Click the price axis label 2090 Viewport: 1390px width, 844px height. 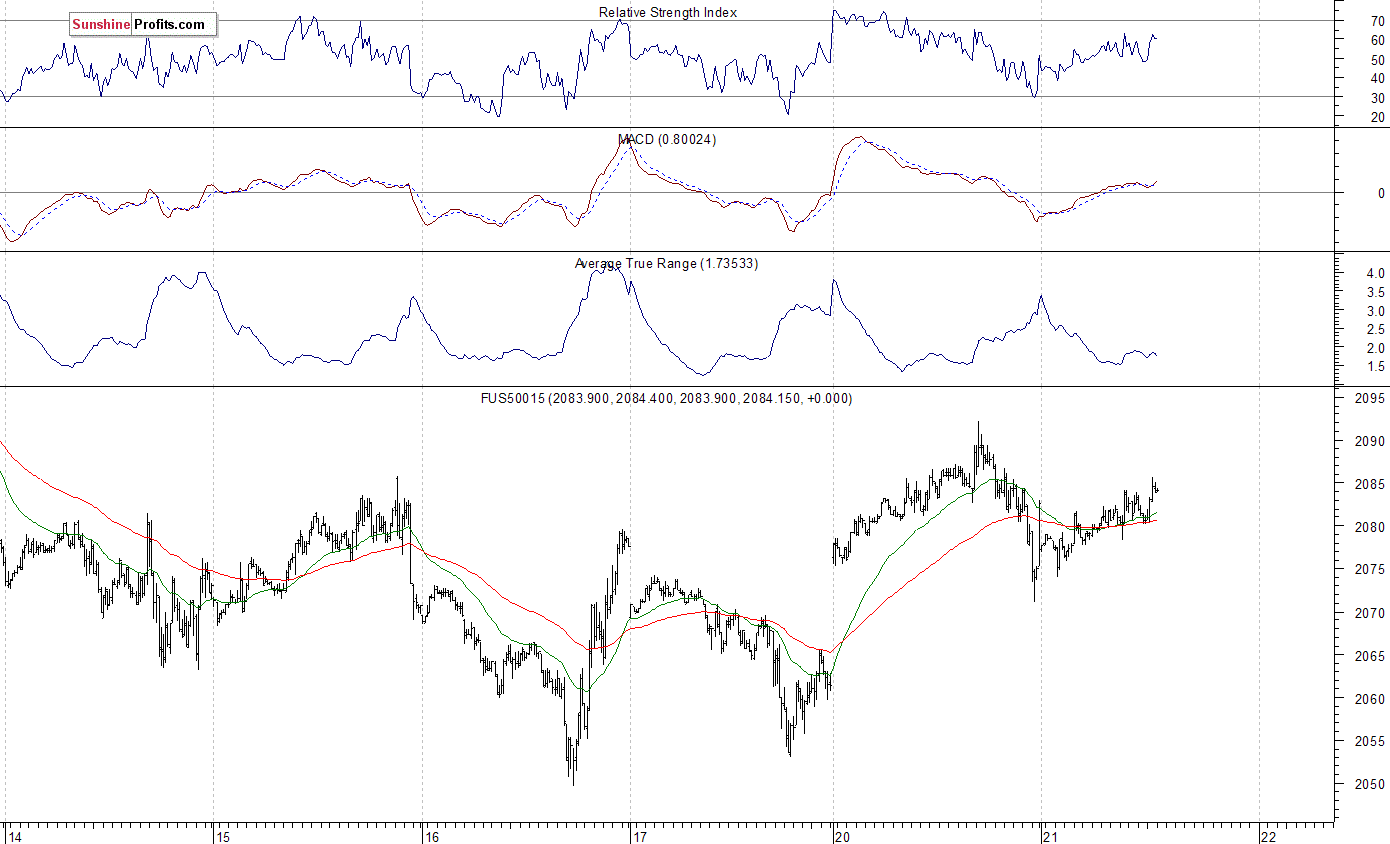(x=1371, y=441)
